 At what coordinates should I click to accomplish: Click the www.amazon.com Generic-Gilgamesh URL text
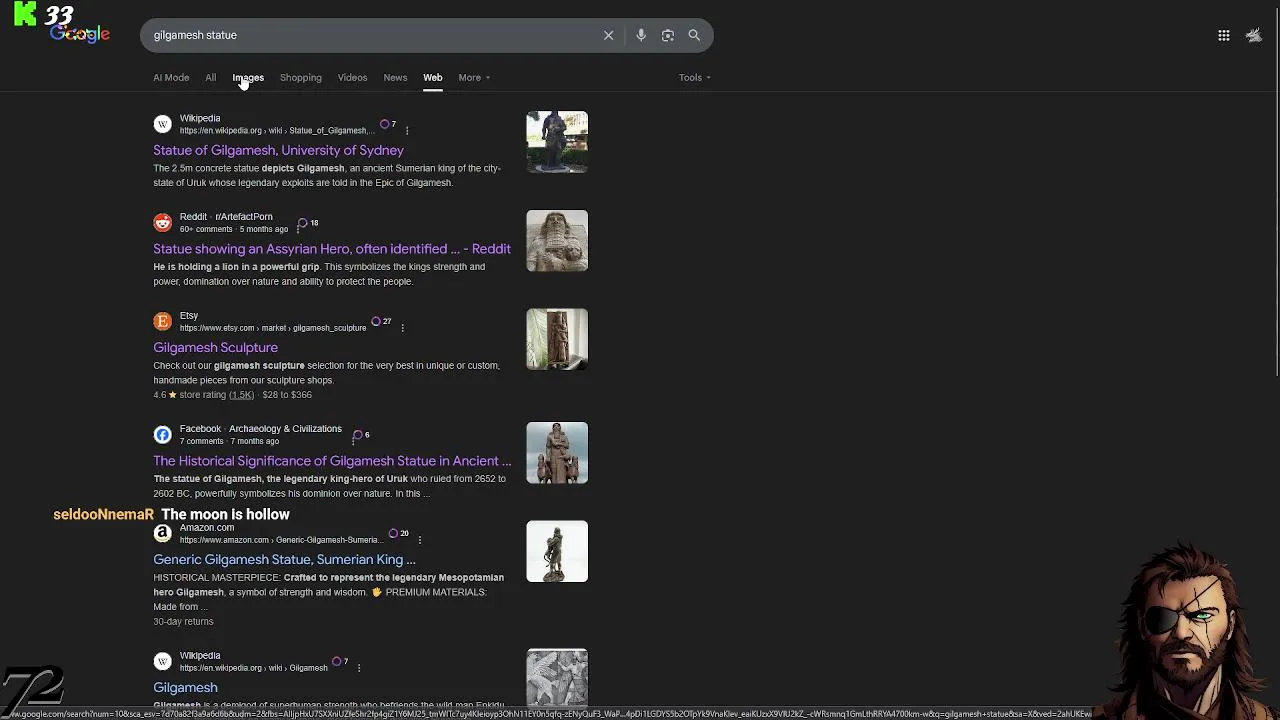(x=280, y=540)
